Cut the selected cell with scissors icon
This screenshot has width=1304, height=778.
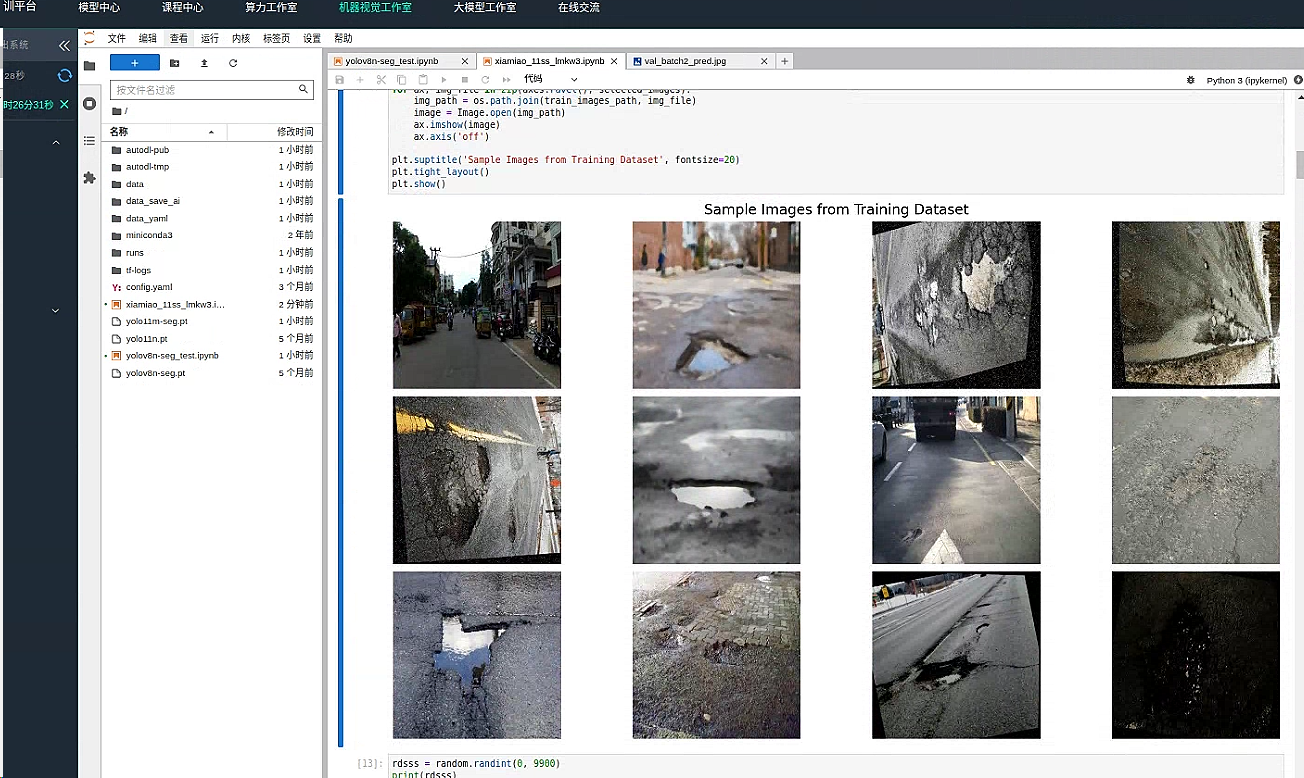point(381,79)
